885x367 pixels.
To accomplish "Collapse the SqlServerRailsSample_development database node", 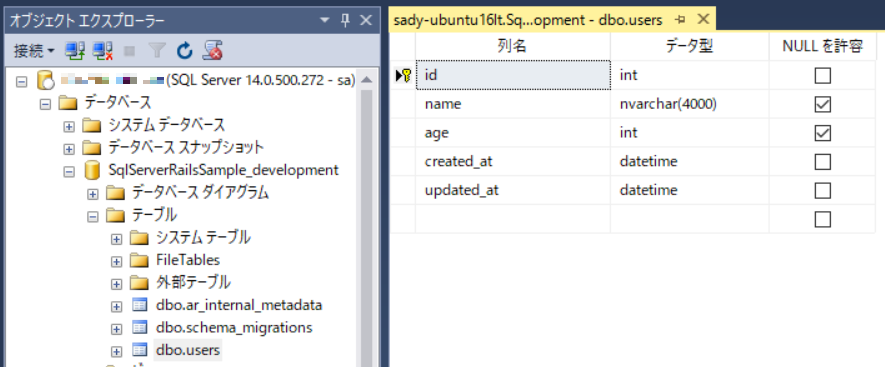I will (69, 172).
